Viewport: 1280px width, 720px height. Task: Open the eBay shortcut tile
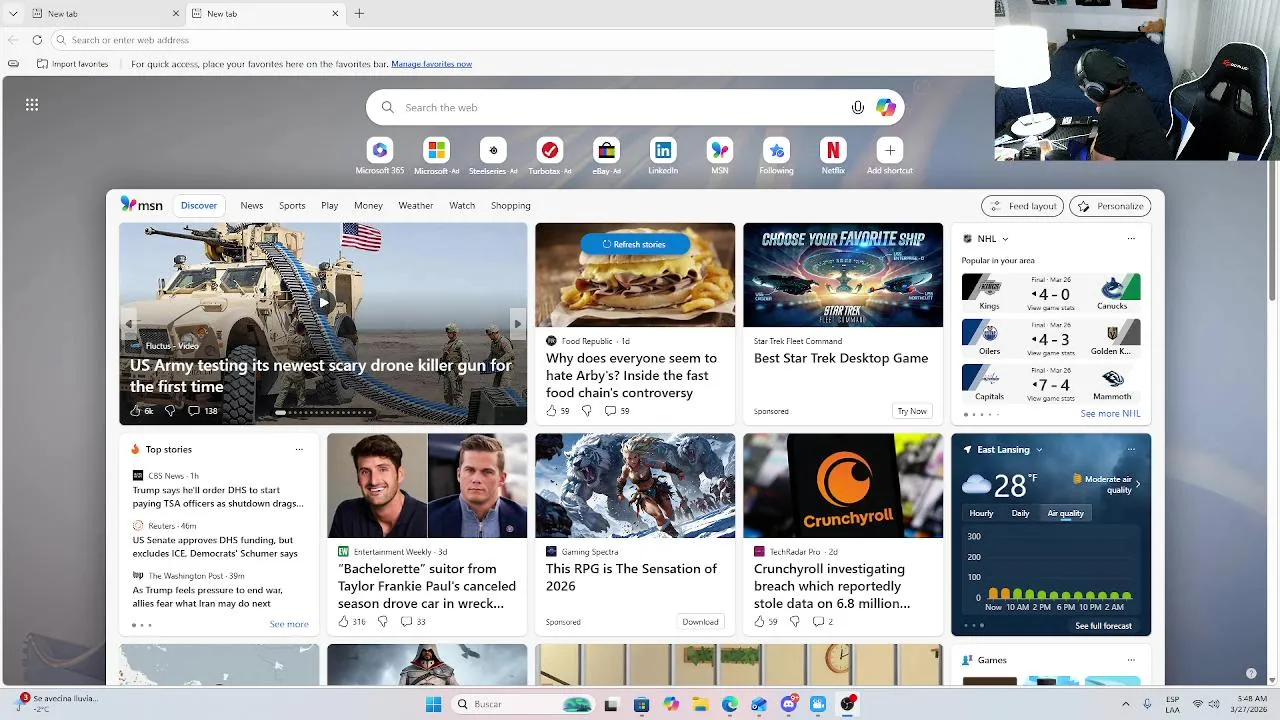(x=606, y=150)
